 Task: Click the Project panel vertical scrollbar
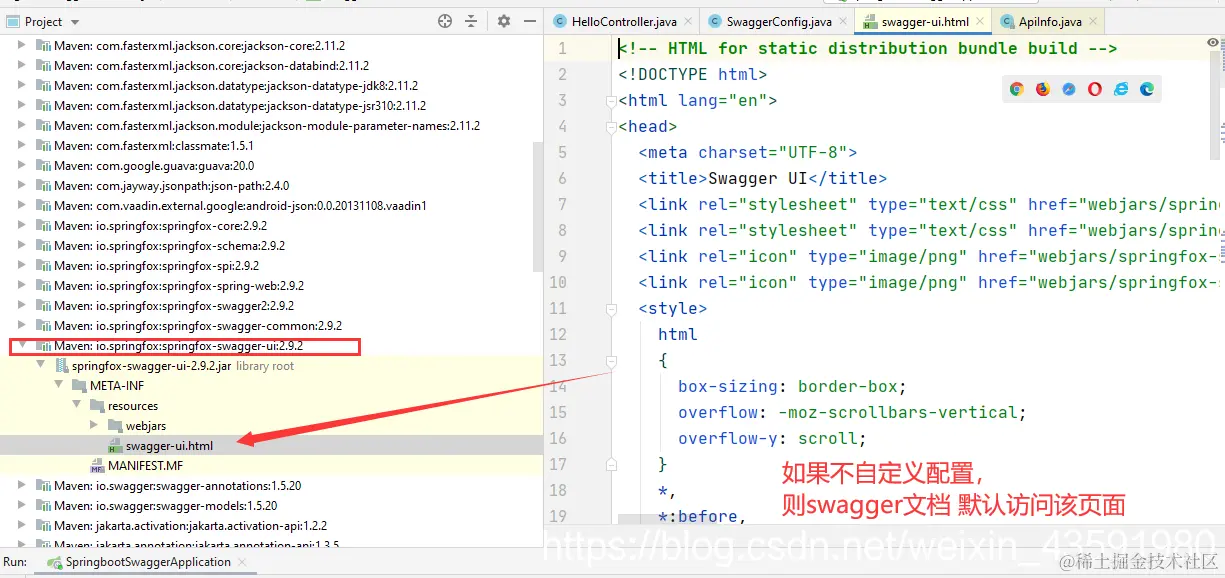(x=538, y=205)
